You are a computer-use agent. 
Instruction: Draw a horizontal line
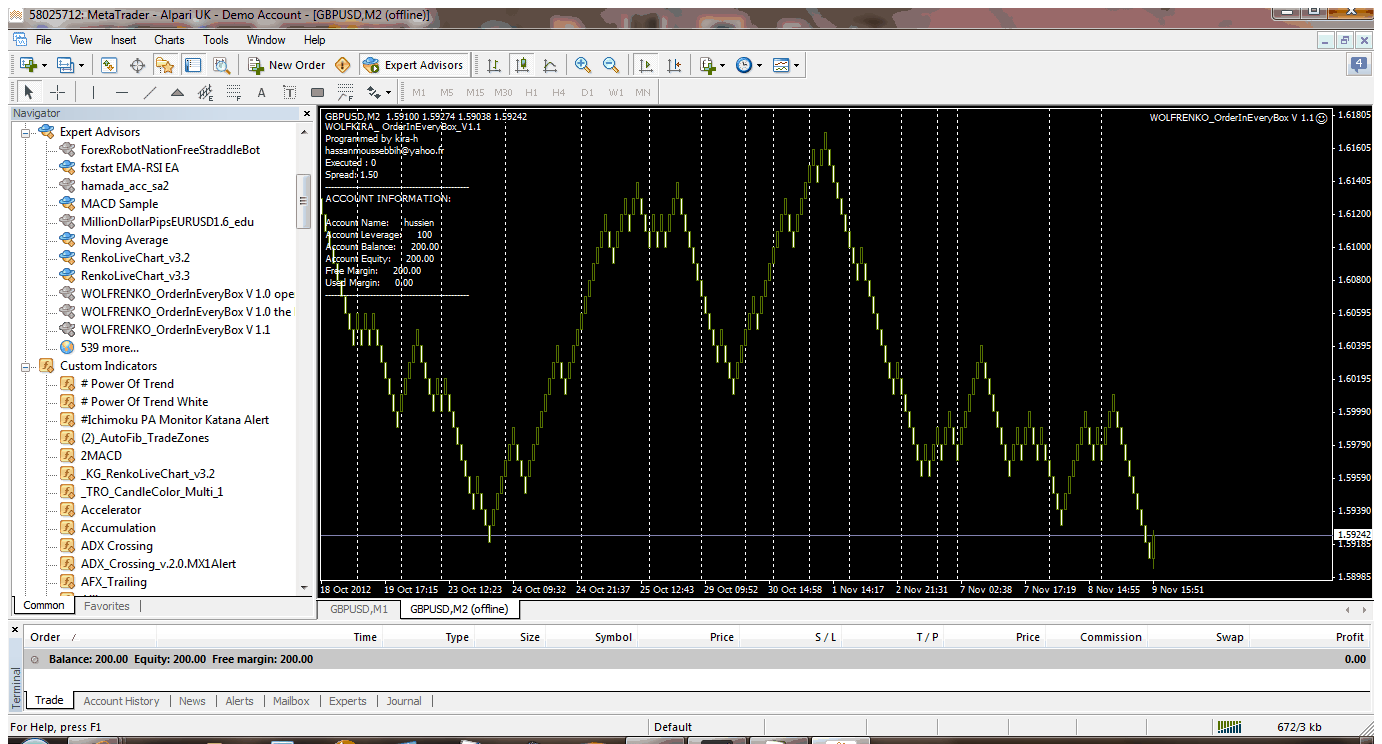tap(122, 93)
